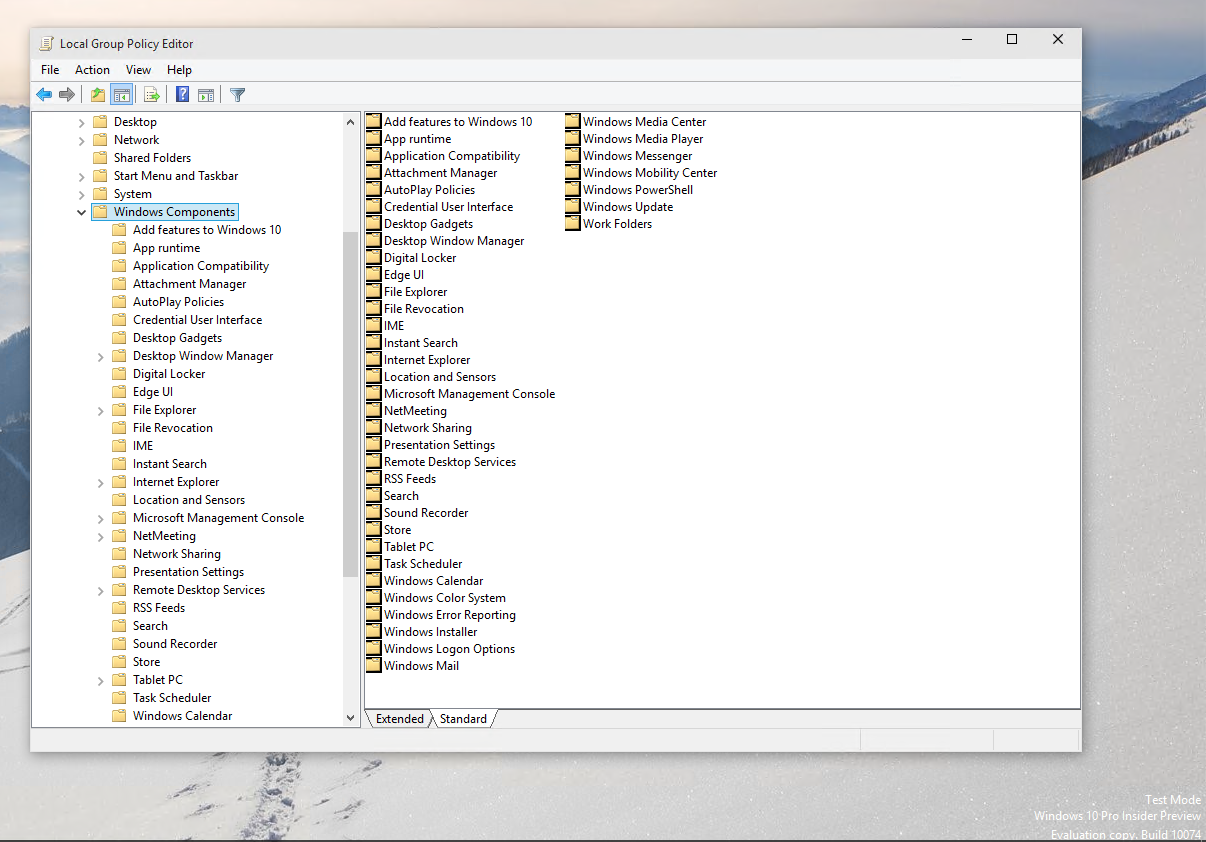Image resolution: width=1206 pixels, height=842 pixels.
Task: Select Windows Color System in right list
Action: [x=444, y=598]
